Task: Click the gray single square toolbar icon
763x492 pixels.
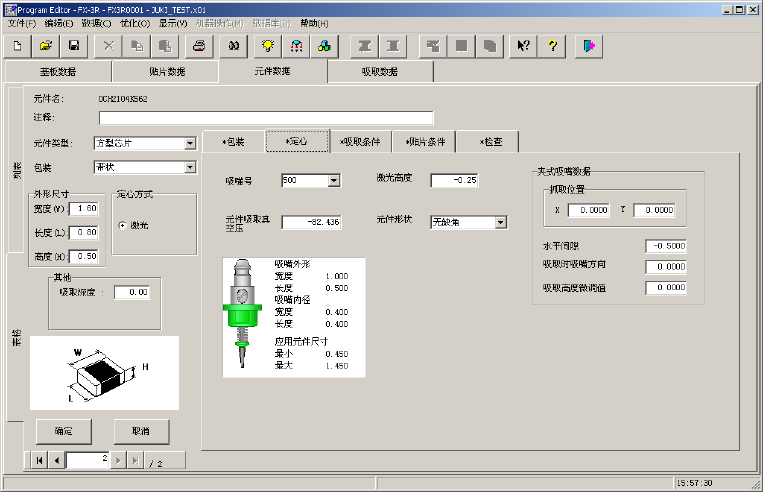Action: [x=461, y=46]
